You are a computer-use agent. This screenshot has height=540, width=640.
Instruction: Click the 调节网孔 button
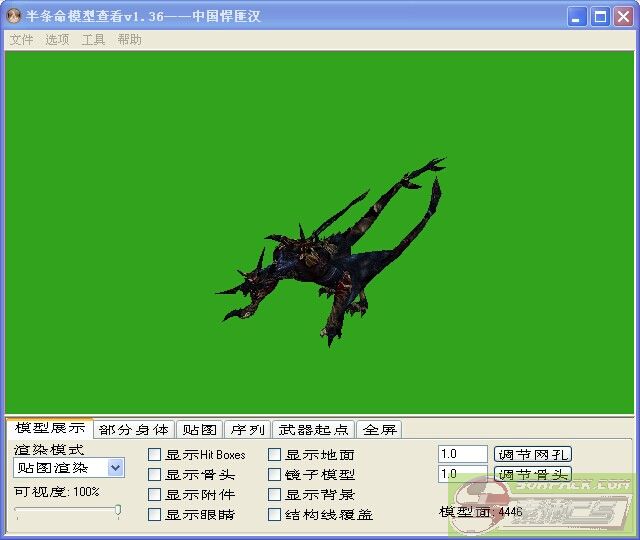pyautogui.click(x=533, y=454)
